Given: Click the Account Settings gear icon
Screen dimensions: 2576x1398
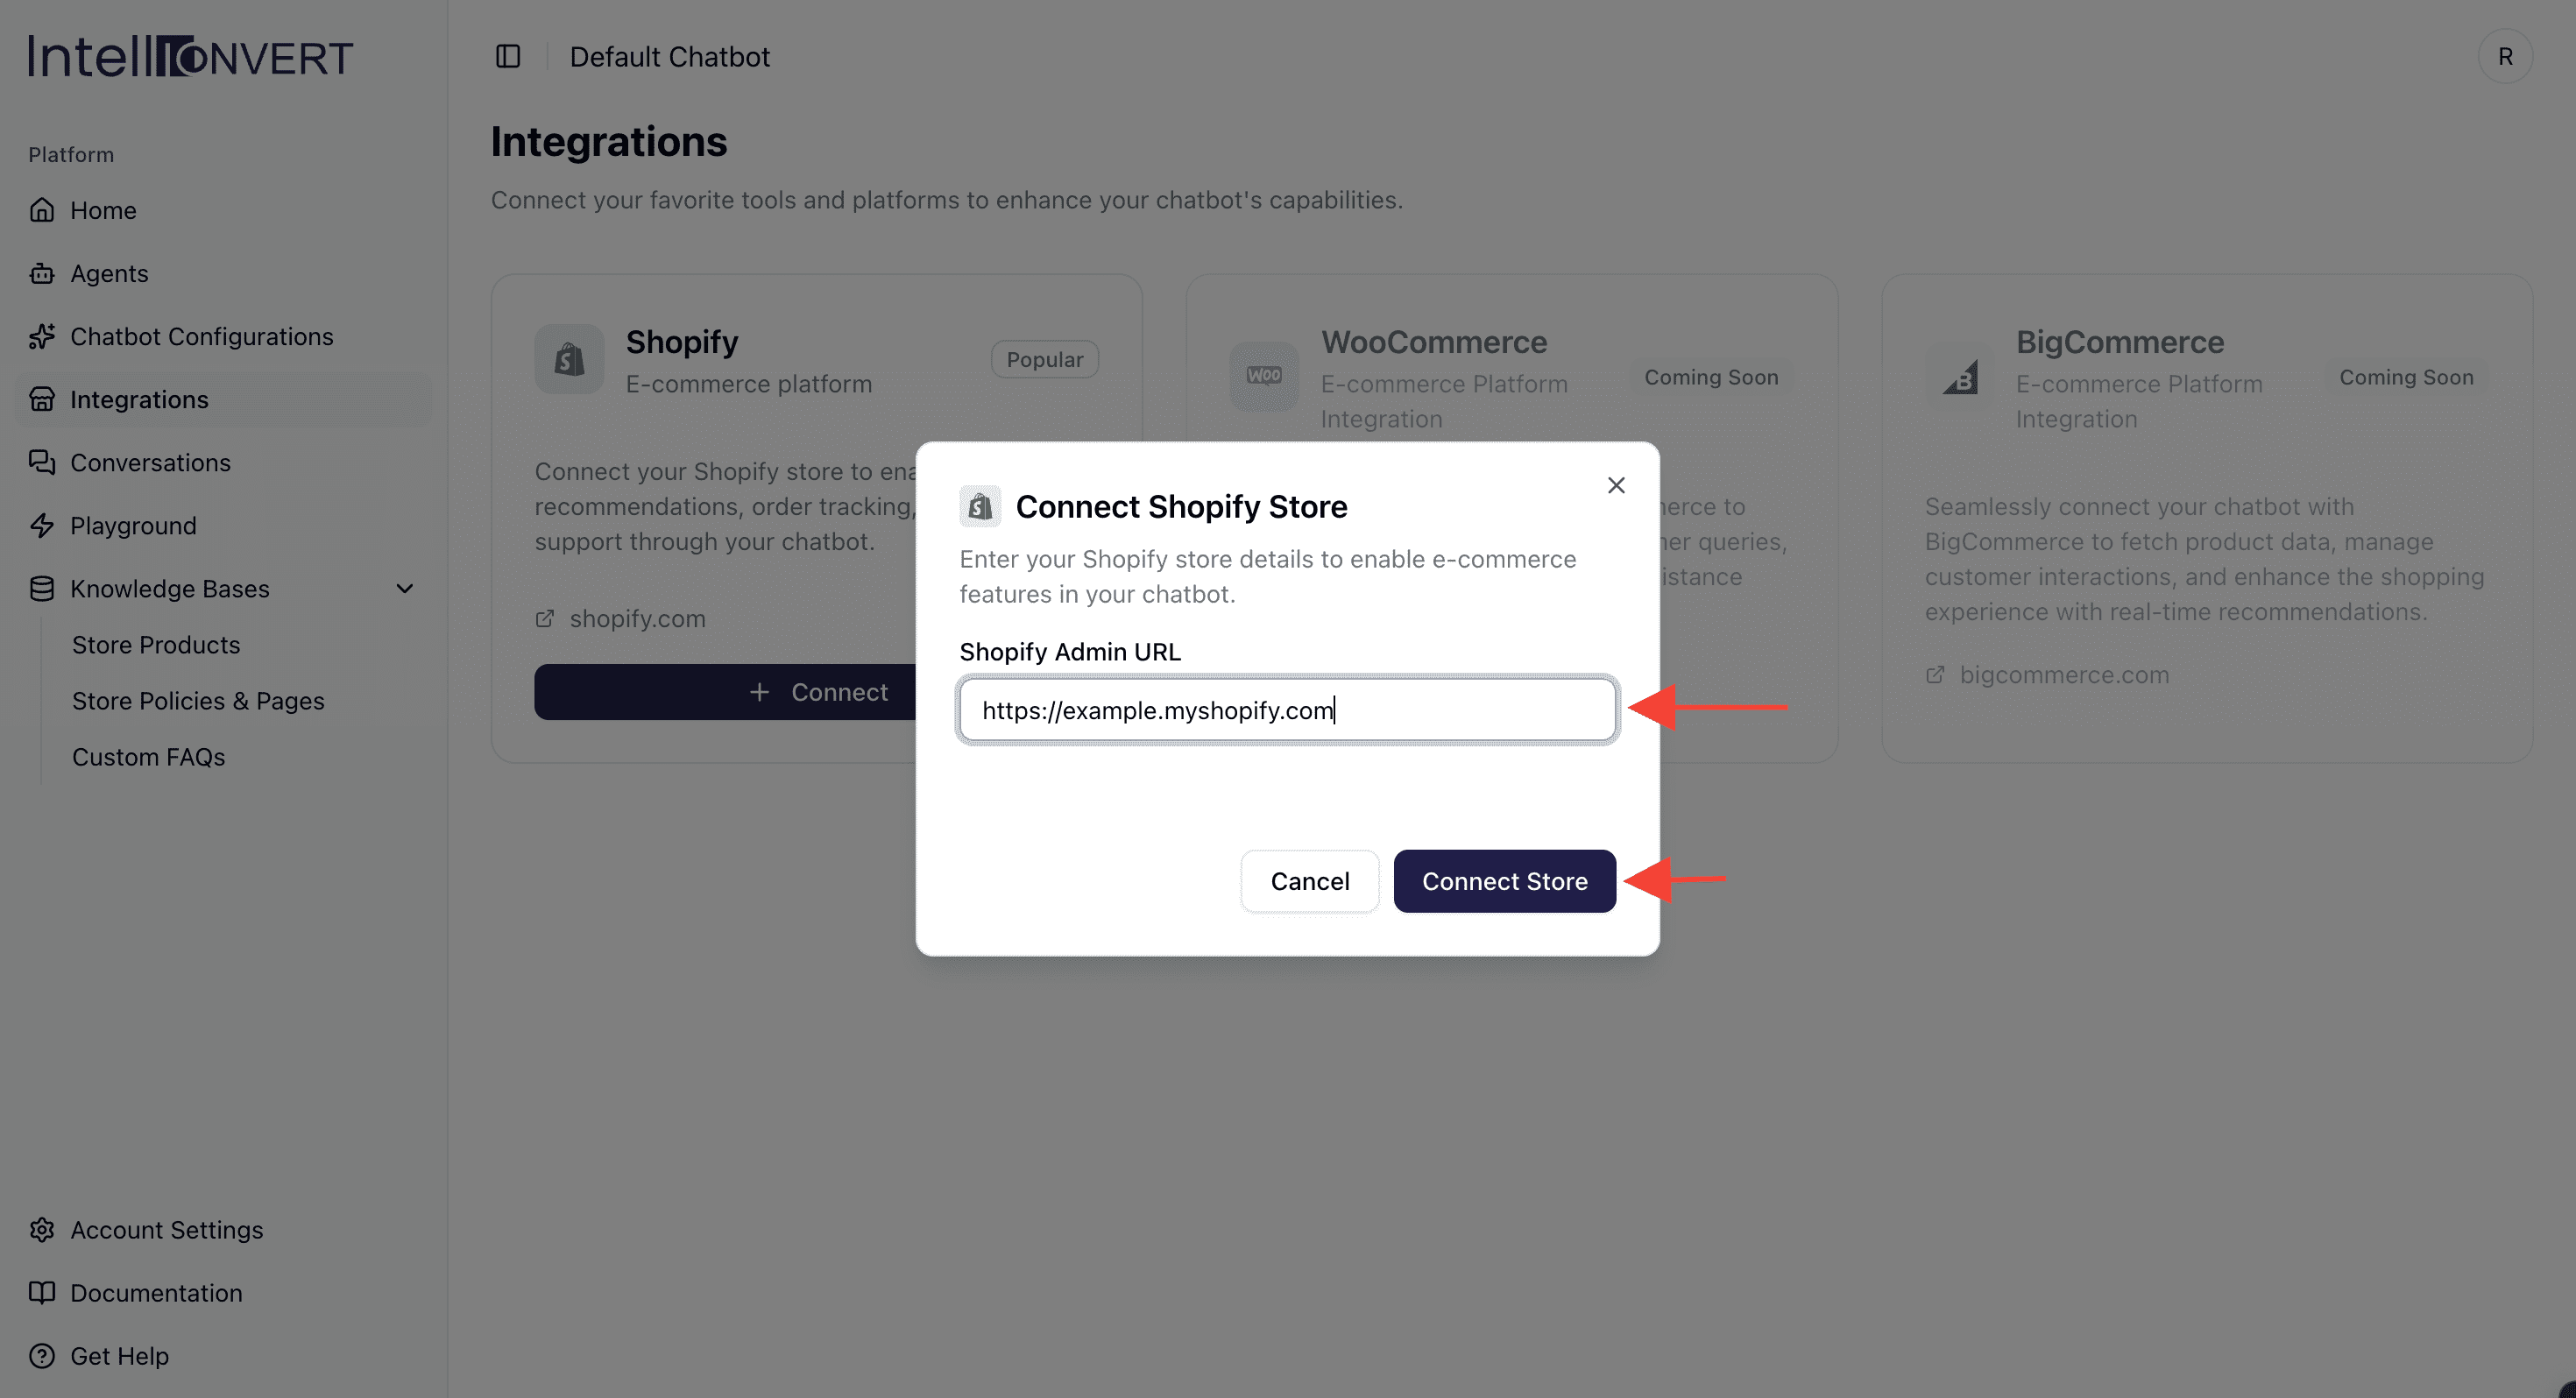Looking at the screenshot, I should [42, 1229].
